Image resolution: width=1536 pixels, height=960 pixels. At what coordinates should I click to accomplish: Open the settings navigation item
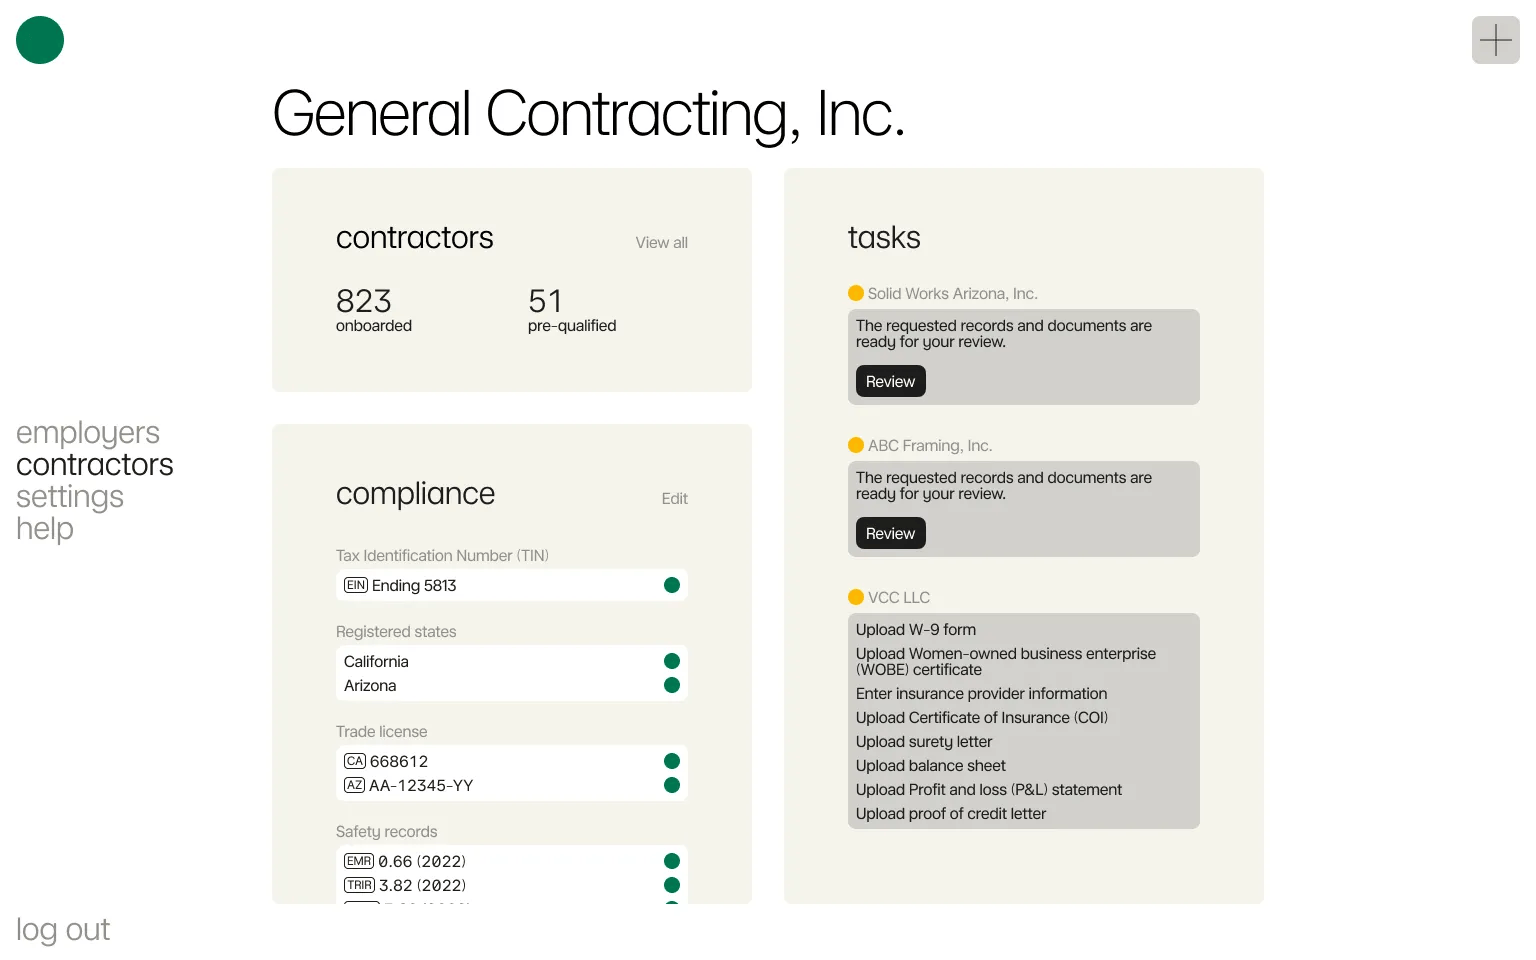coord(70,497)
